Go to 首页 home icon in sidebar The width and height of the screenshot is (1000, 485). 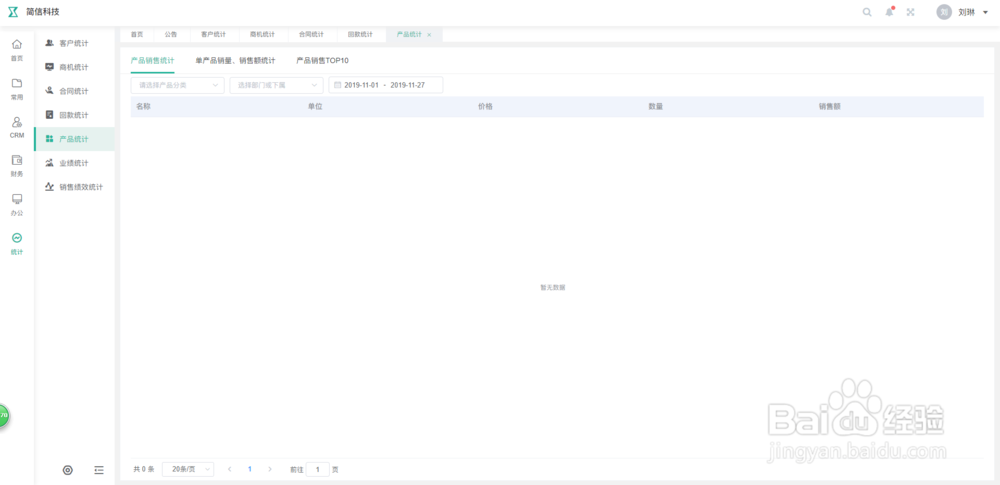coord(17,45)
